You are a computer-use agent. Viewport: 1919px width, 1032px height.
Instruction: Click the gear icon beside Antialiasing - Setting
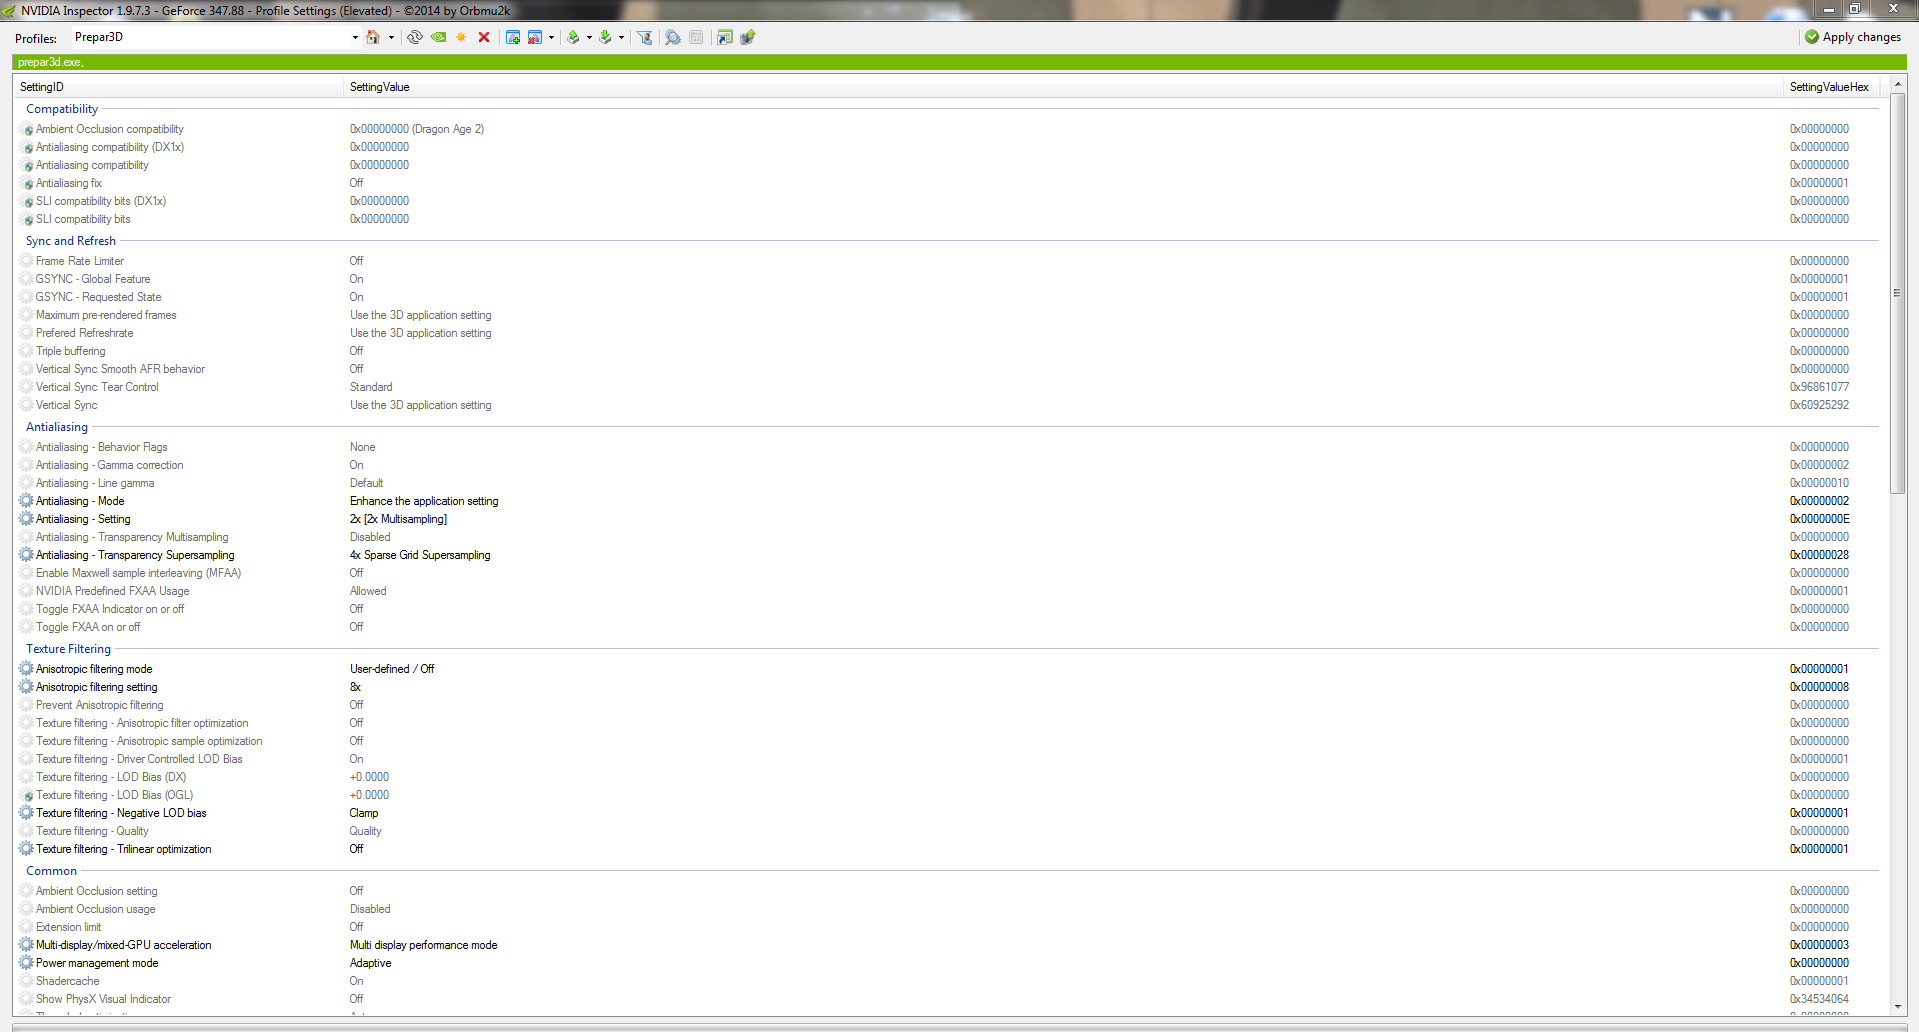pos(27,519)
